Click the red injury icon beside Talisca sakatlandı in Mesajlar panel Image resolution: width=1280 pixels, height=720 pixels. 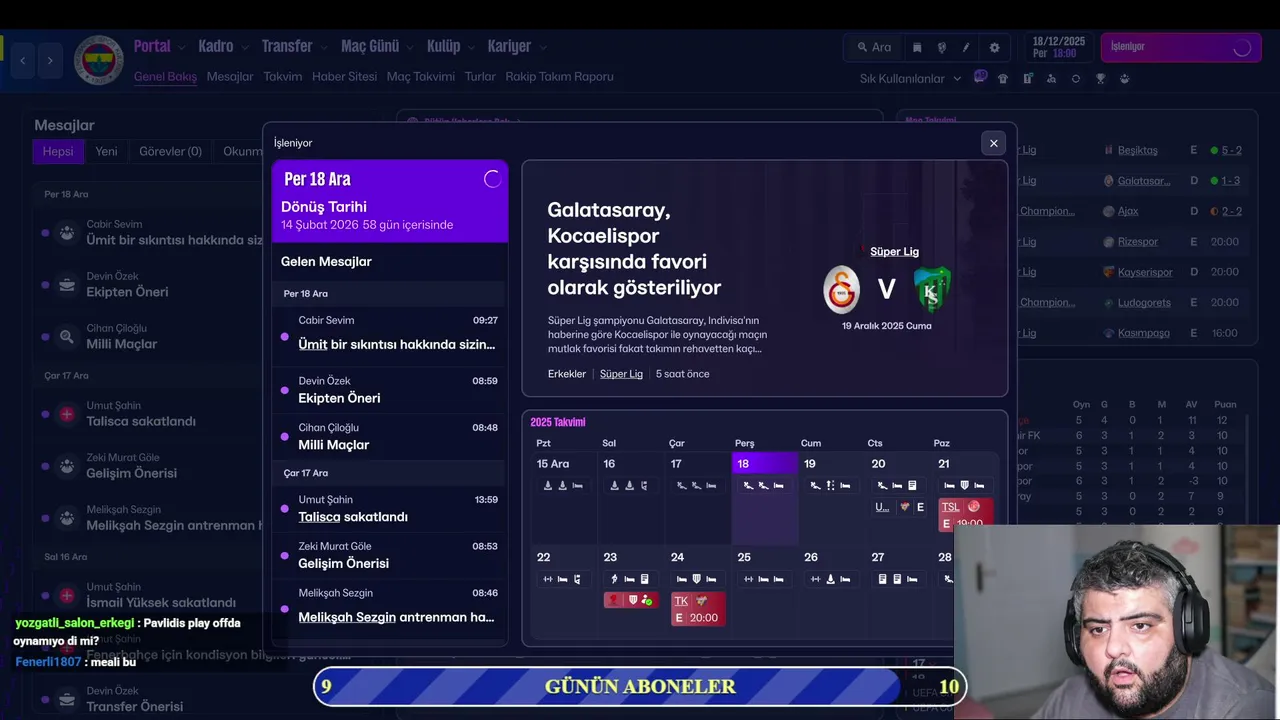pos(67,414)
